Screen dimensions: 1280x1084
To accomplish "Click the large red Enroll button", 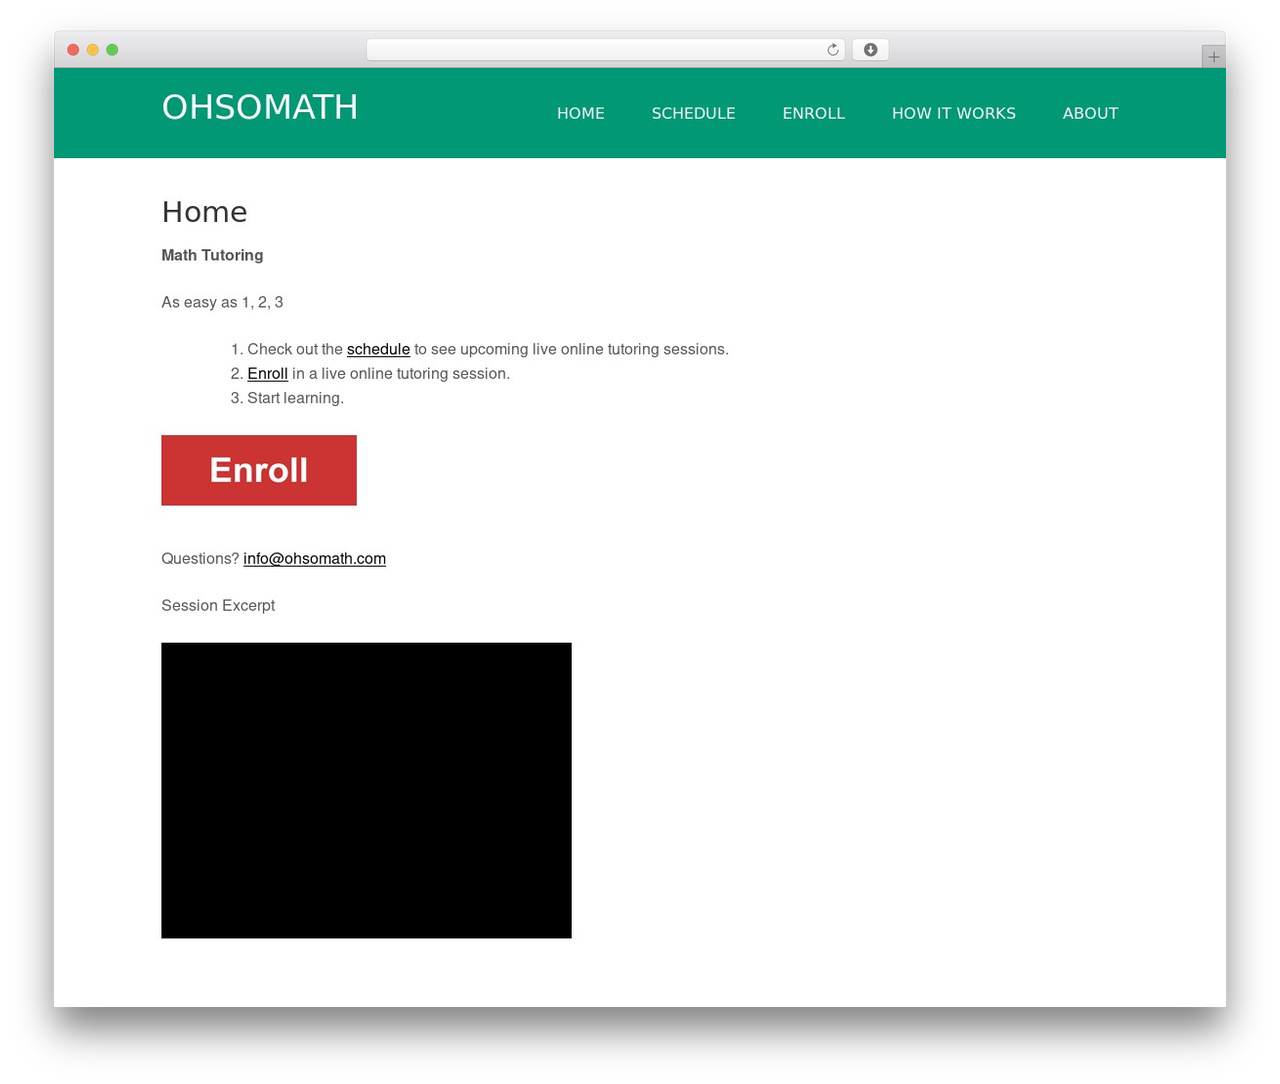I will (x=259, y=470).
